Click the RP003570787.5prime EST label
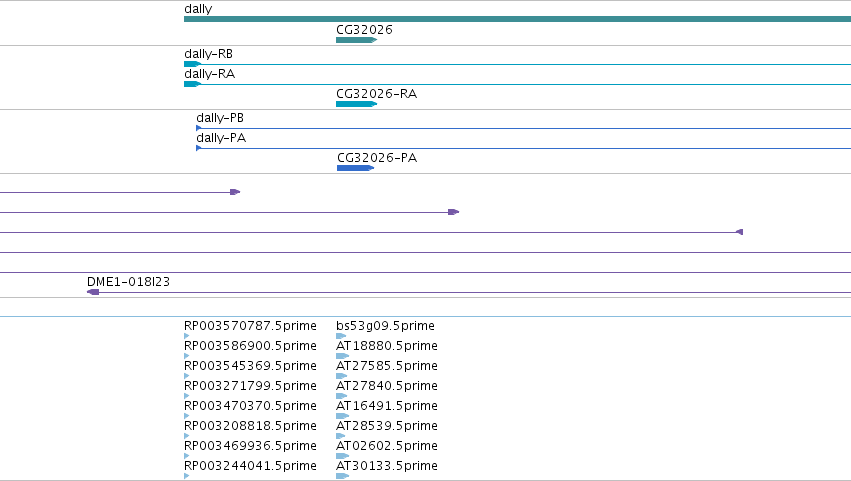851x481 pixels. [x=250, y=326]
